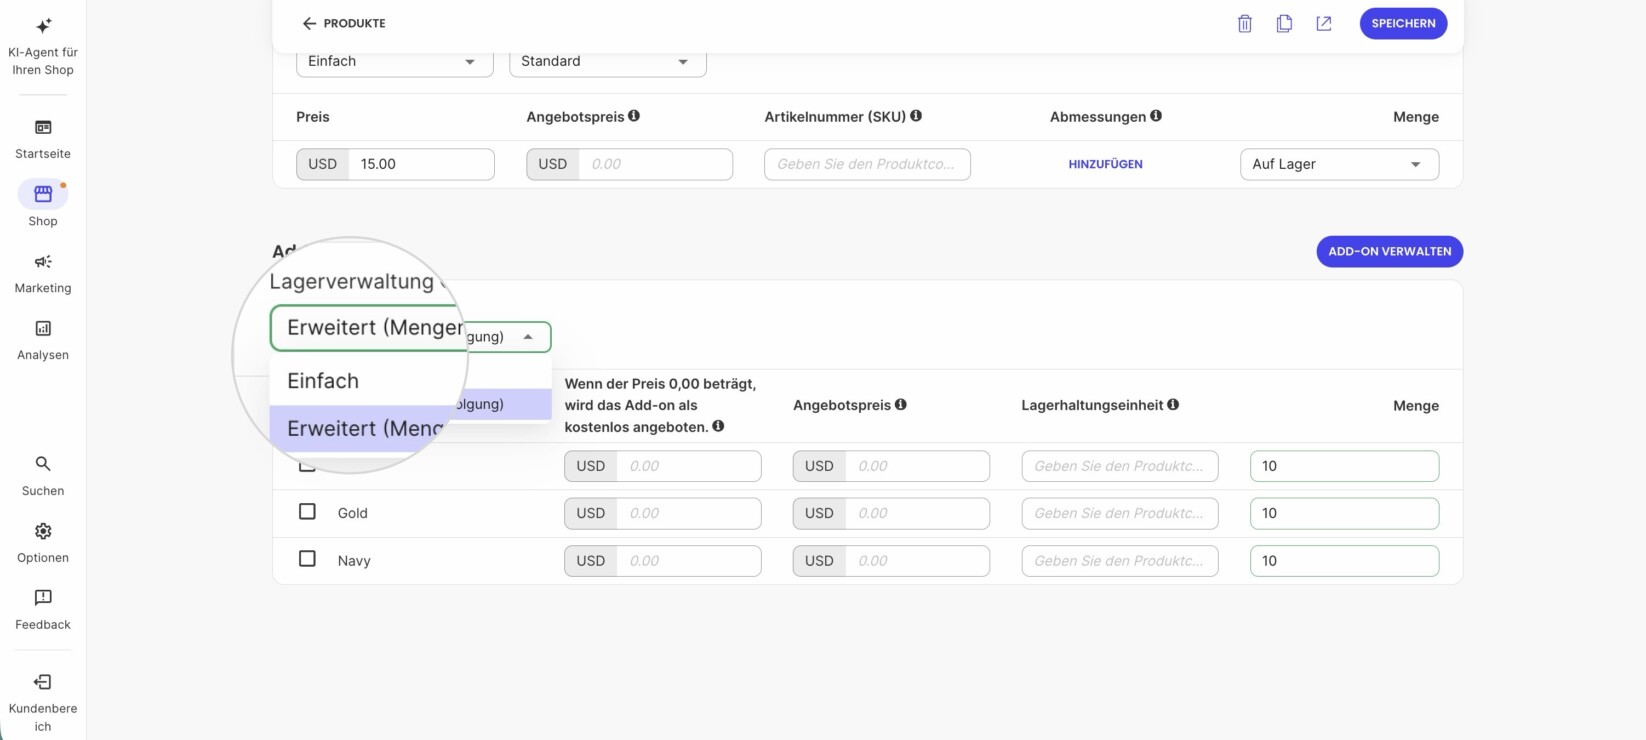This screenshot has height=740, width=1646.
Task: Click the Menge header in add-on table
Action: click(x=1416, y=406)
